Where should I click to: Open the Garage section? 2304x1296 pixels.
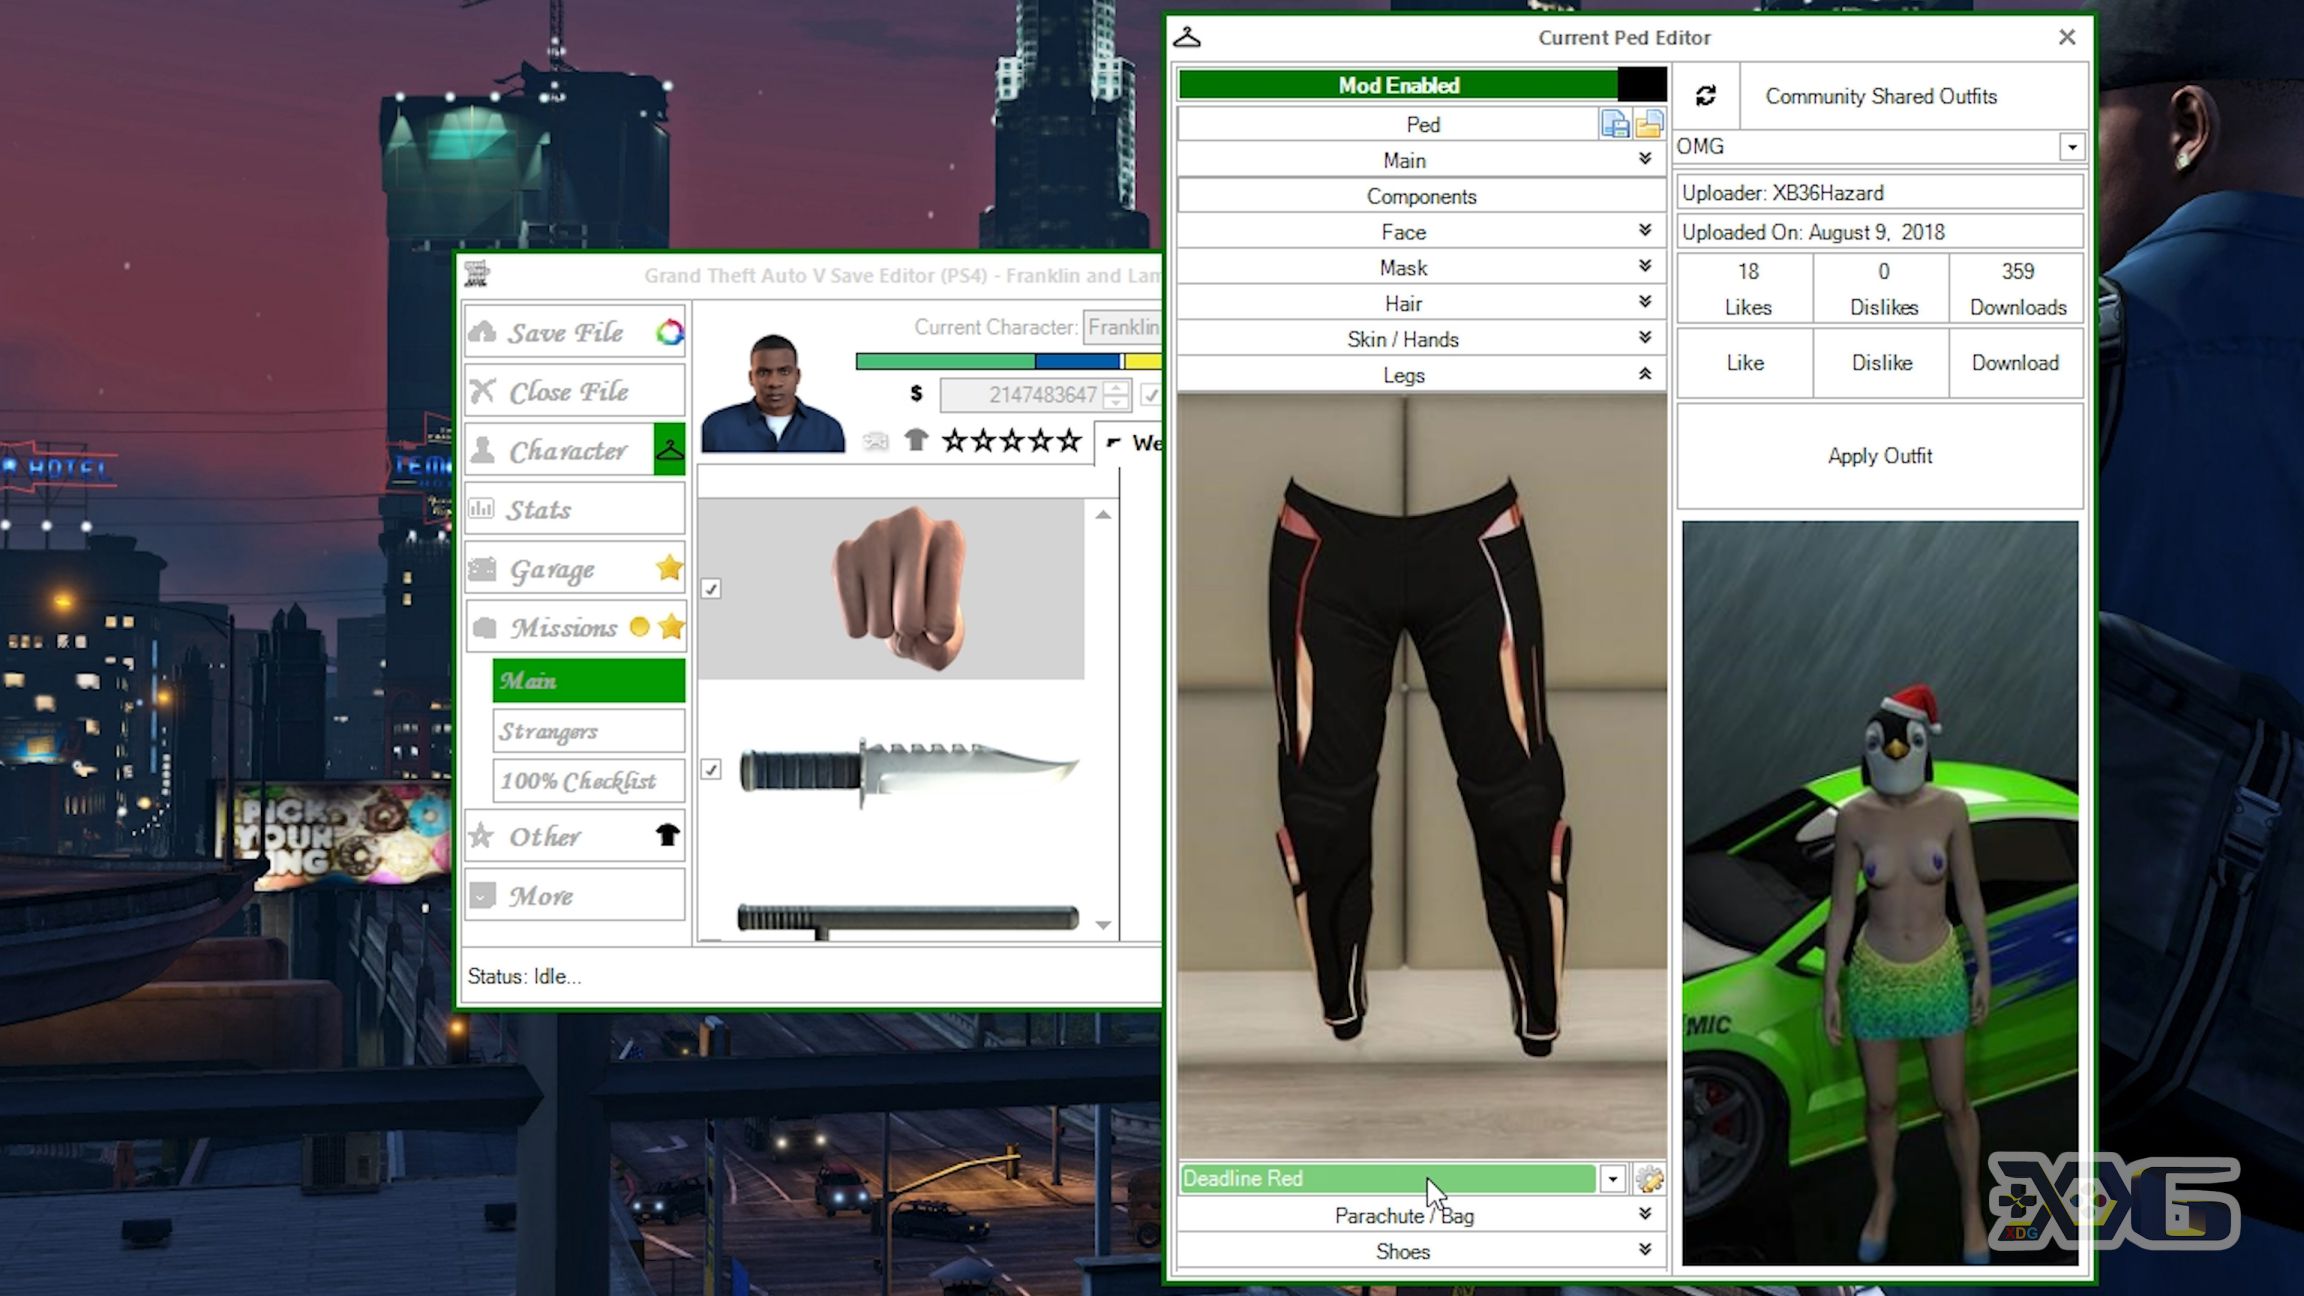click(x=575, y=568)
